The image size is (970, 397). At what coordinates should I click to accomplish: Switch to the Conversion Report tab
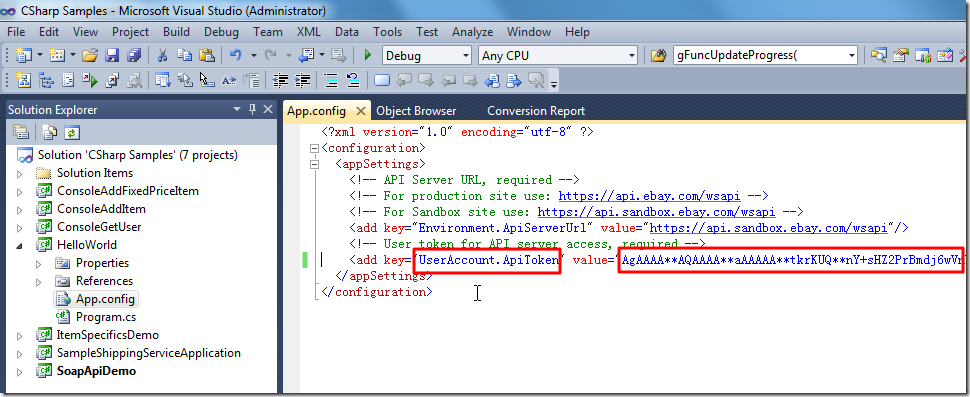[536, 111]
